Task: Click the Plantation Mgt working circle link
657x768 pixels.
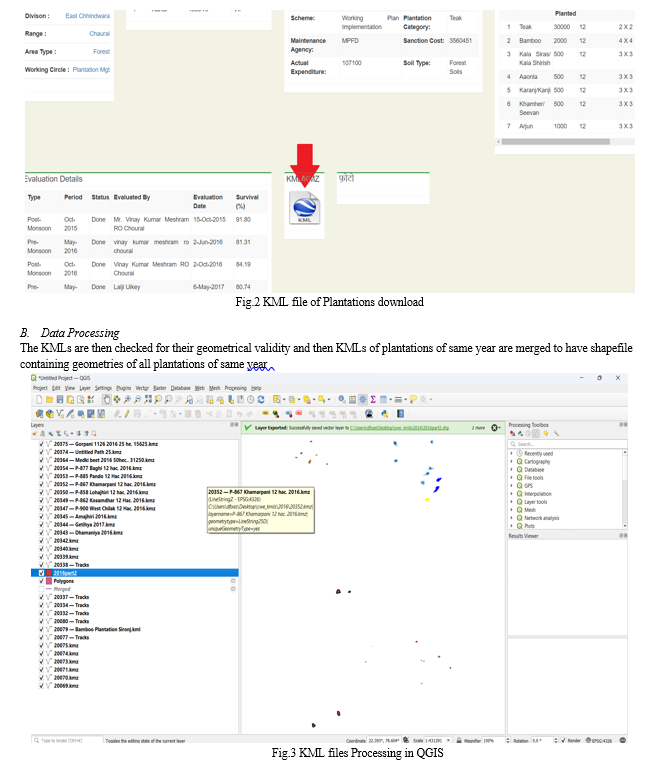Action: click(x=91, y=70)
